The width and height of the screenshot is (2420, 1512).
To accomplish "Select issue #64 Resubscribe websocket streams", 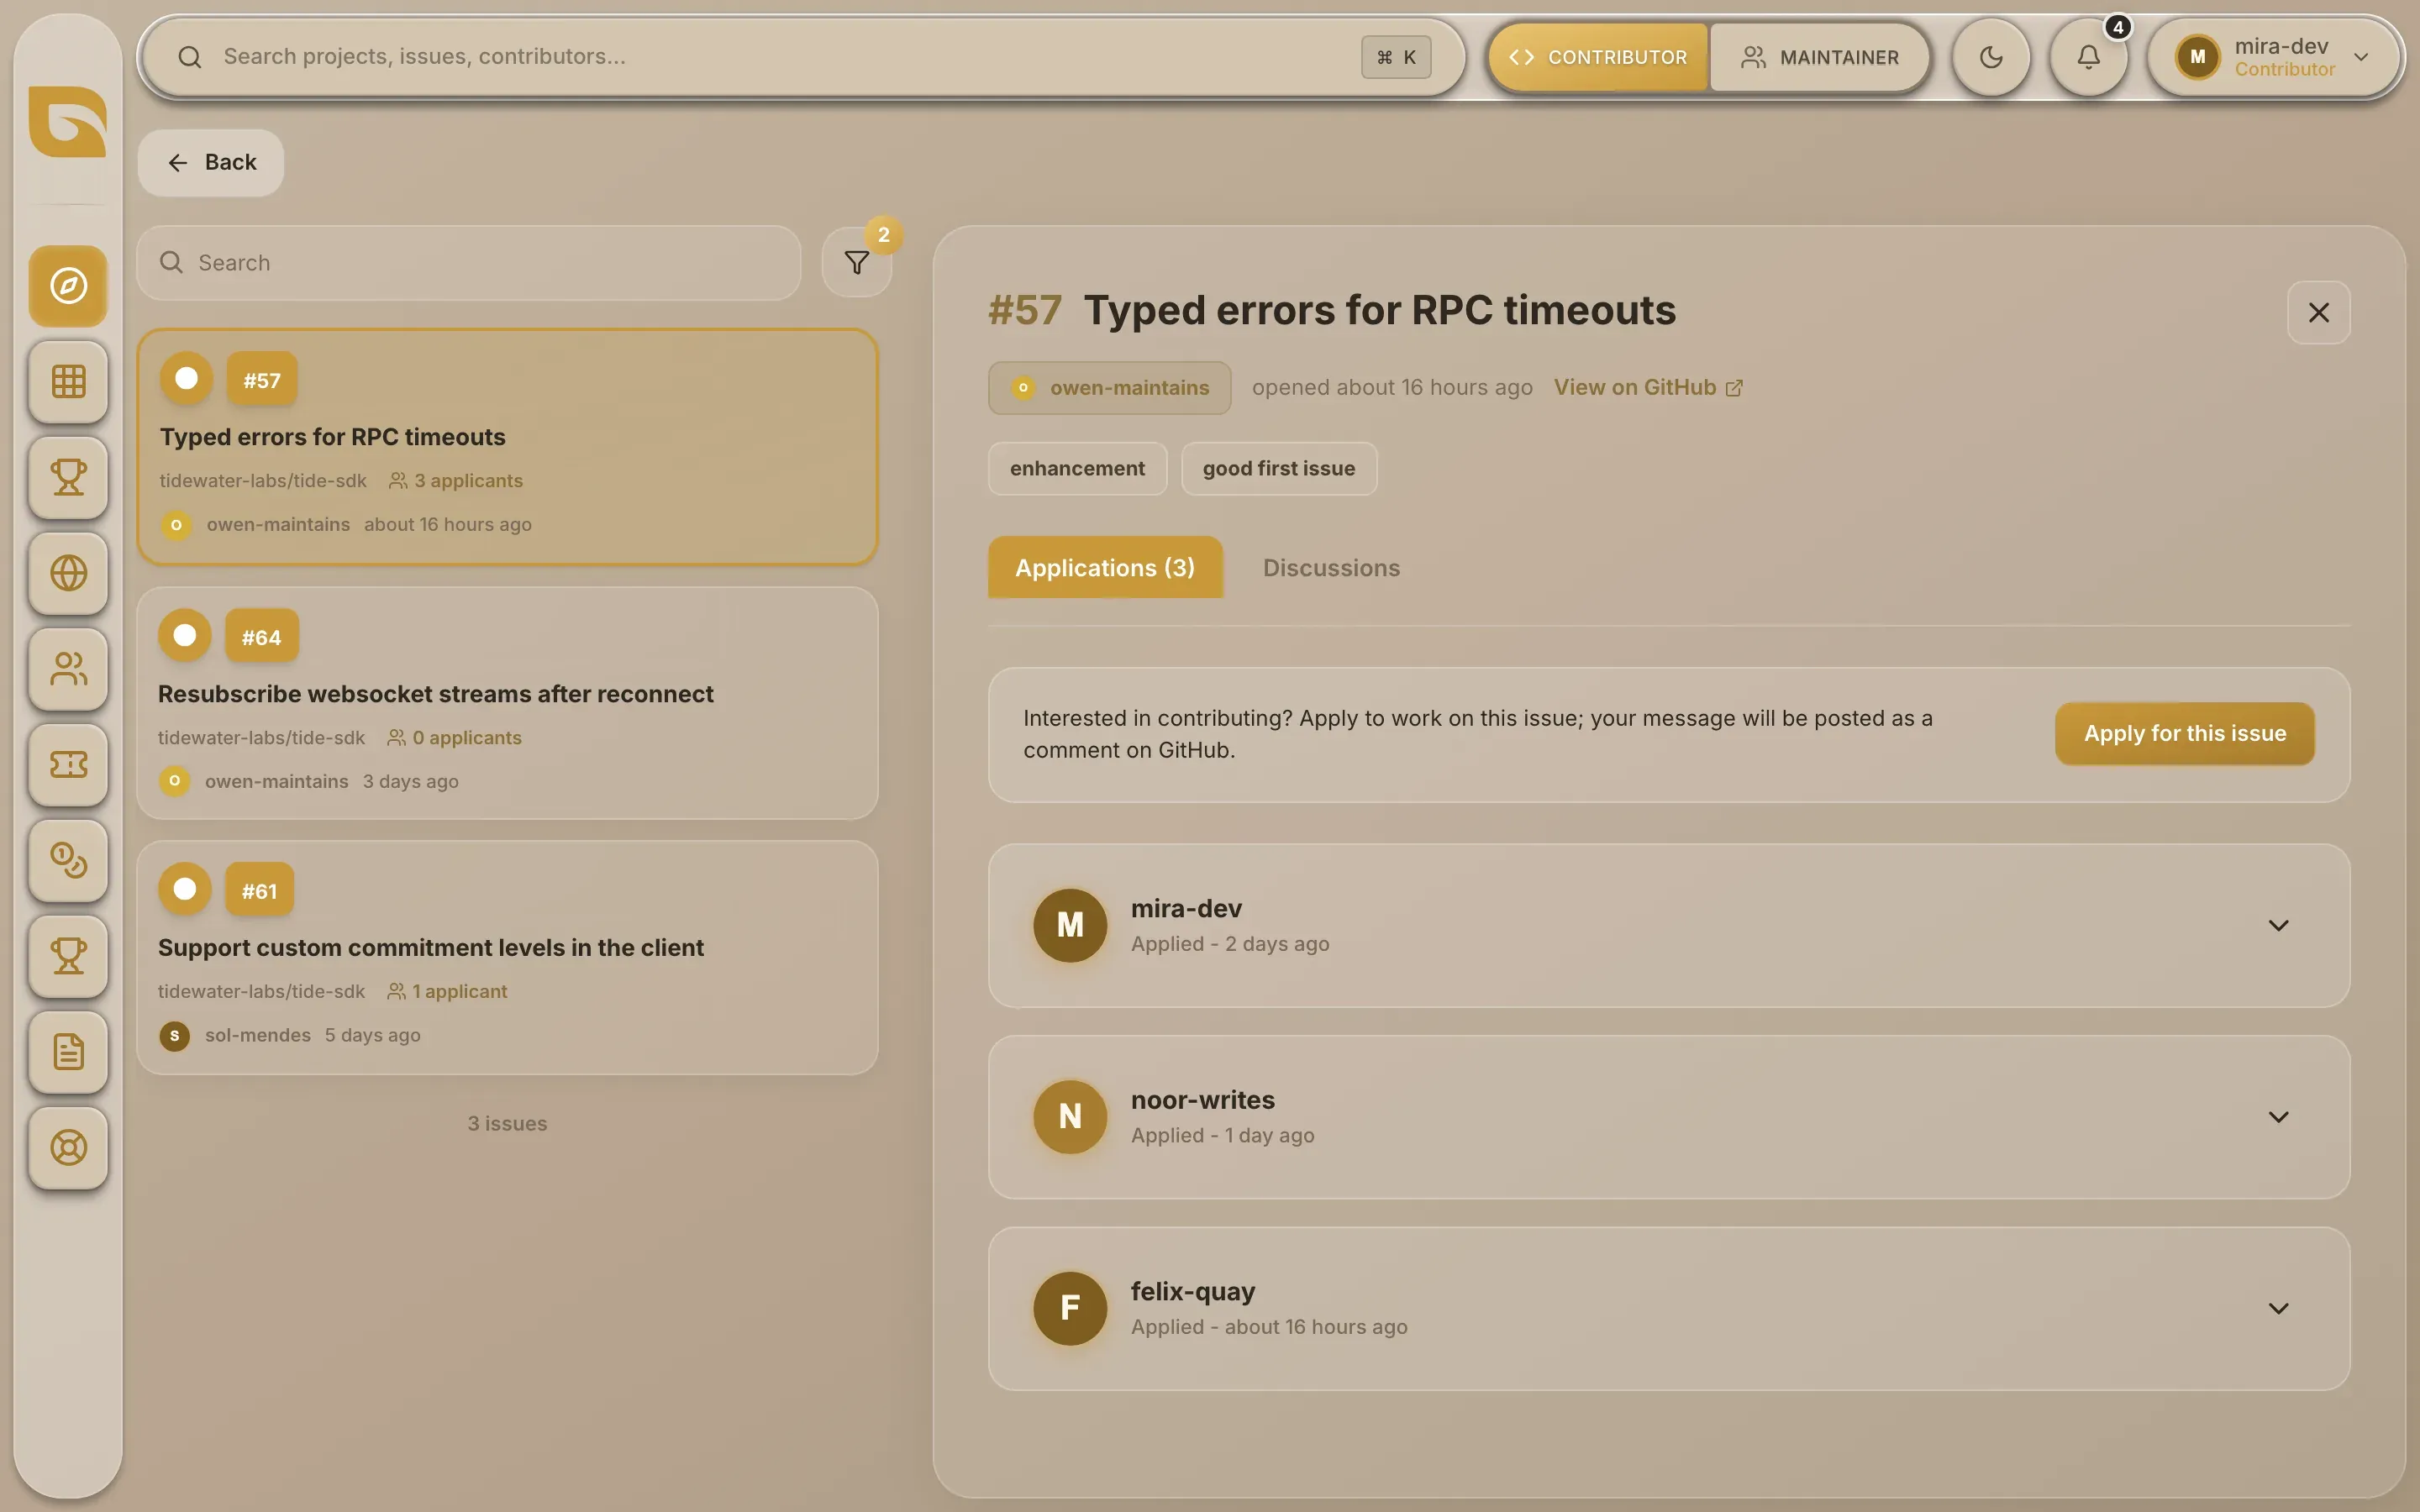I will [x=508, y=703].
